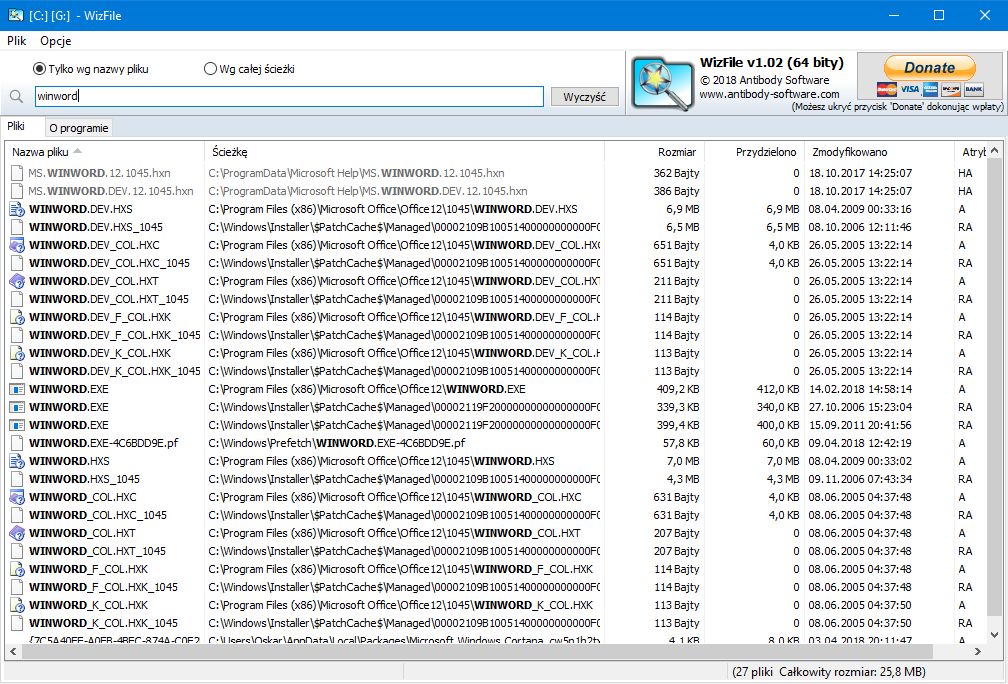Click icon of WINWORD_K_COL.HXK_1045 file
1008x684 pixels.
pos(17,623)
